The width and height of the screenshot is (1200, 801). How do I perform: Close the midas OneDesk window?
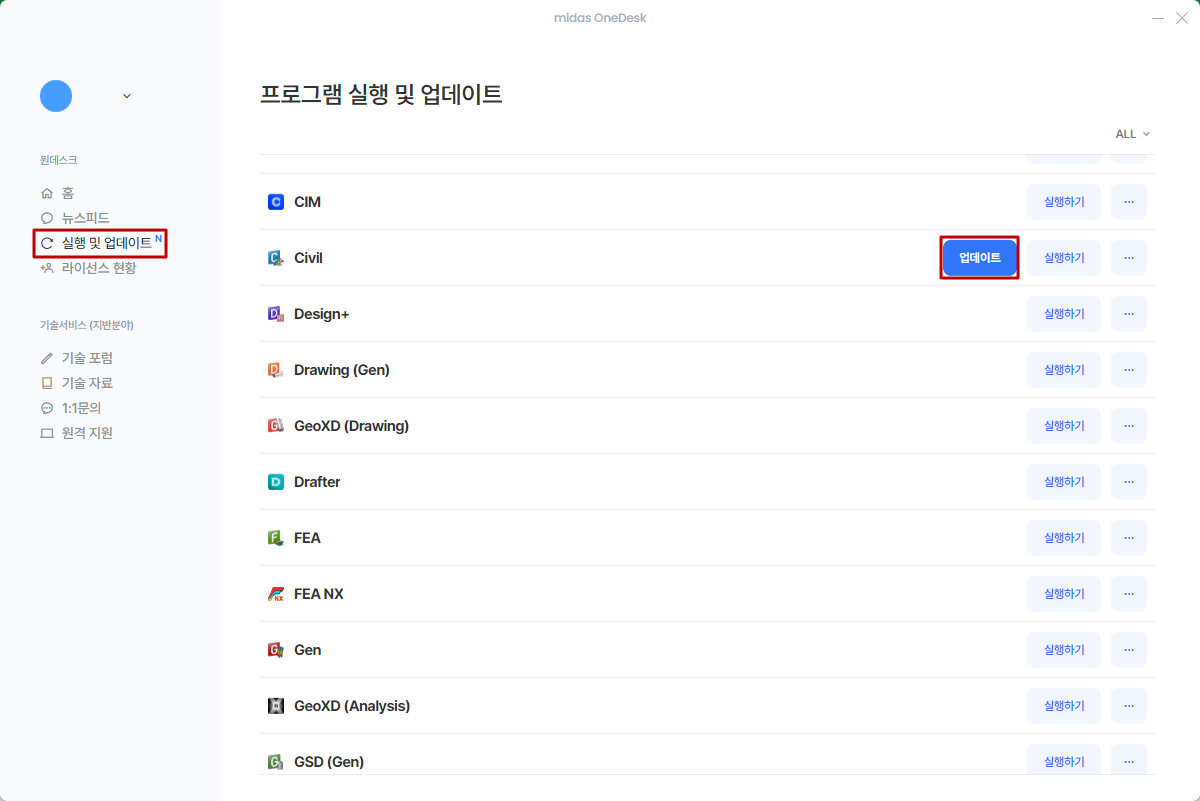(x=1181, y=18)
